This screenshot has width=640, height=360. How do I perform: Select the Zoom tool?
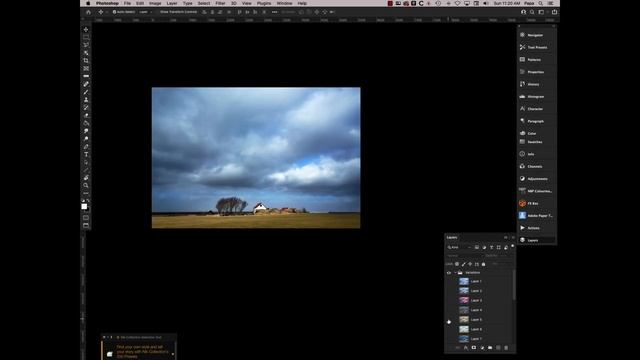86,185
